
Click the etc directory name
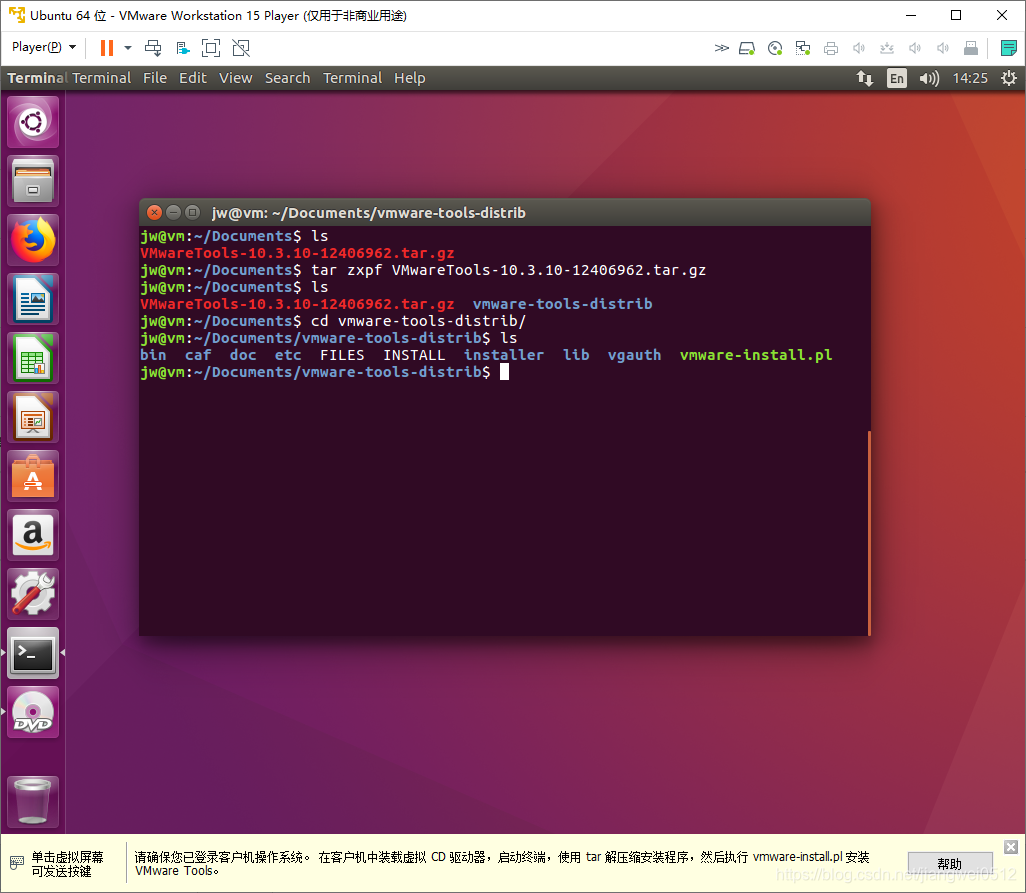[288, 355]
